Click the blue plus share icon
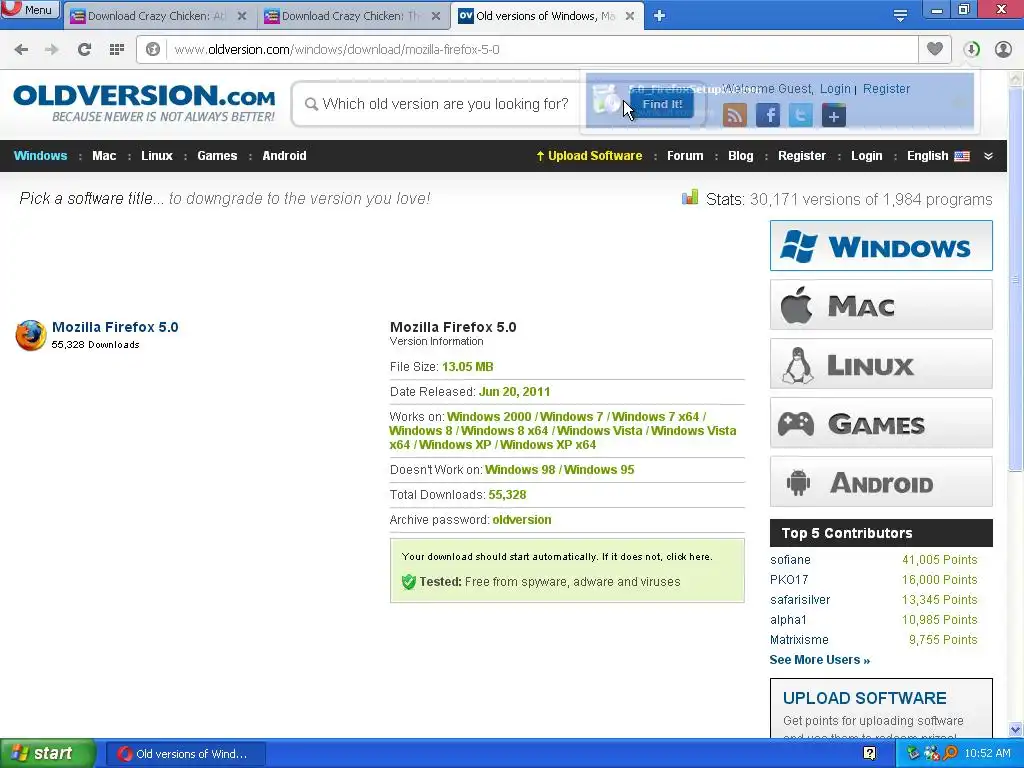1024x768 pixels. pos(834,116)
